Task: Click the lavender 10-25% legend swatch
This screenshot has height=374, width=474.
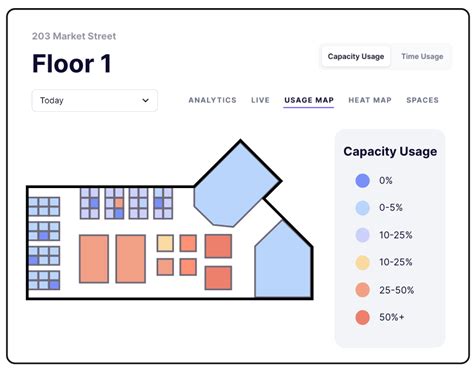Action: tap(363, 235)
